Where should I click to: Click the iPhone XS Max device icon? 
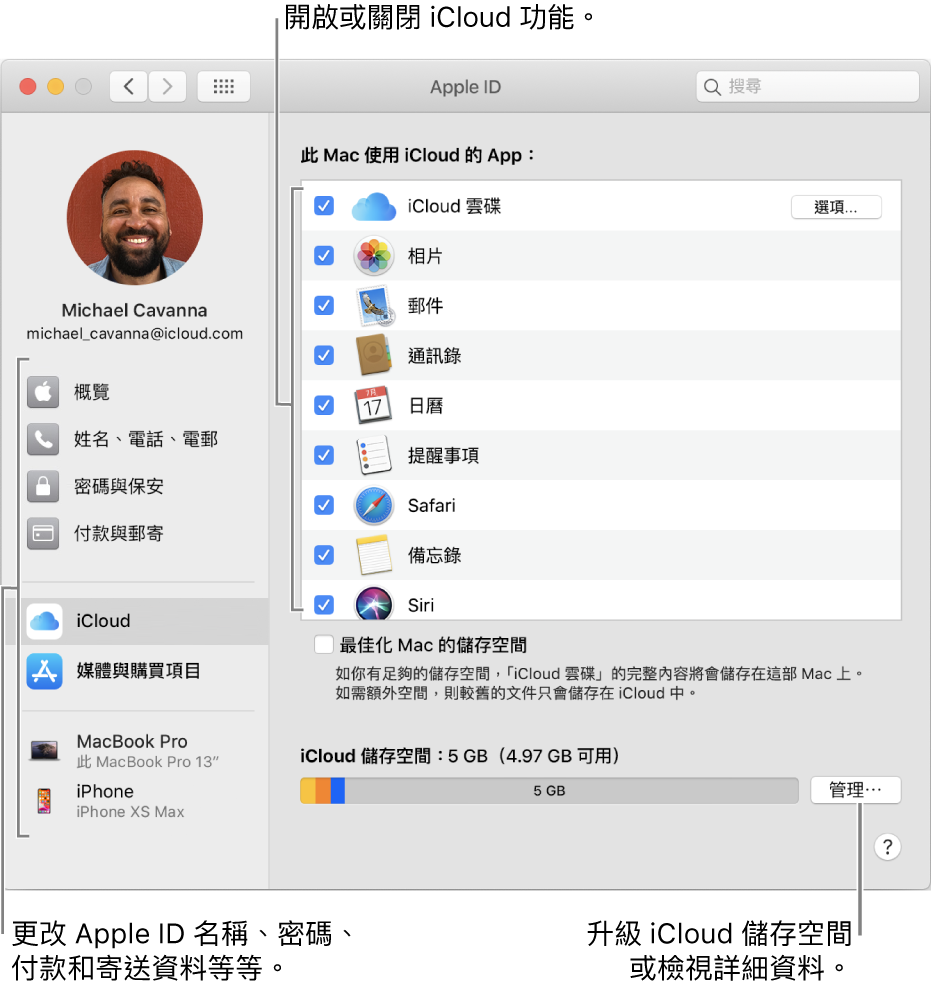(x=44, y=801)
